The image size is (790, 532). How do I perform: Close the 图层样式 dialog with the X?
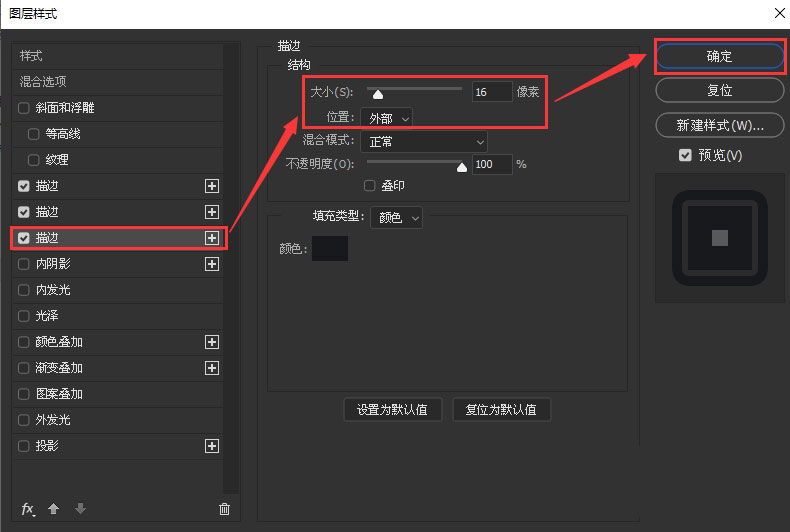click(779, 13)
